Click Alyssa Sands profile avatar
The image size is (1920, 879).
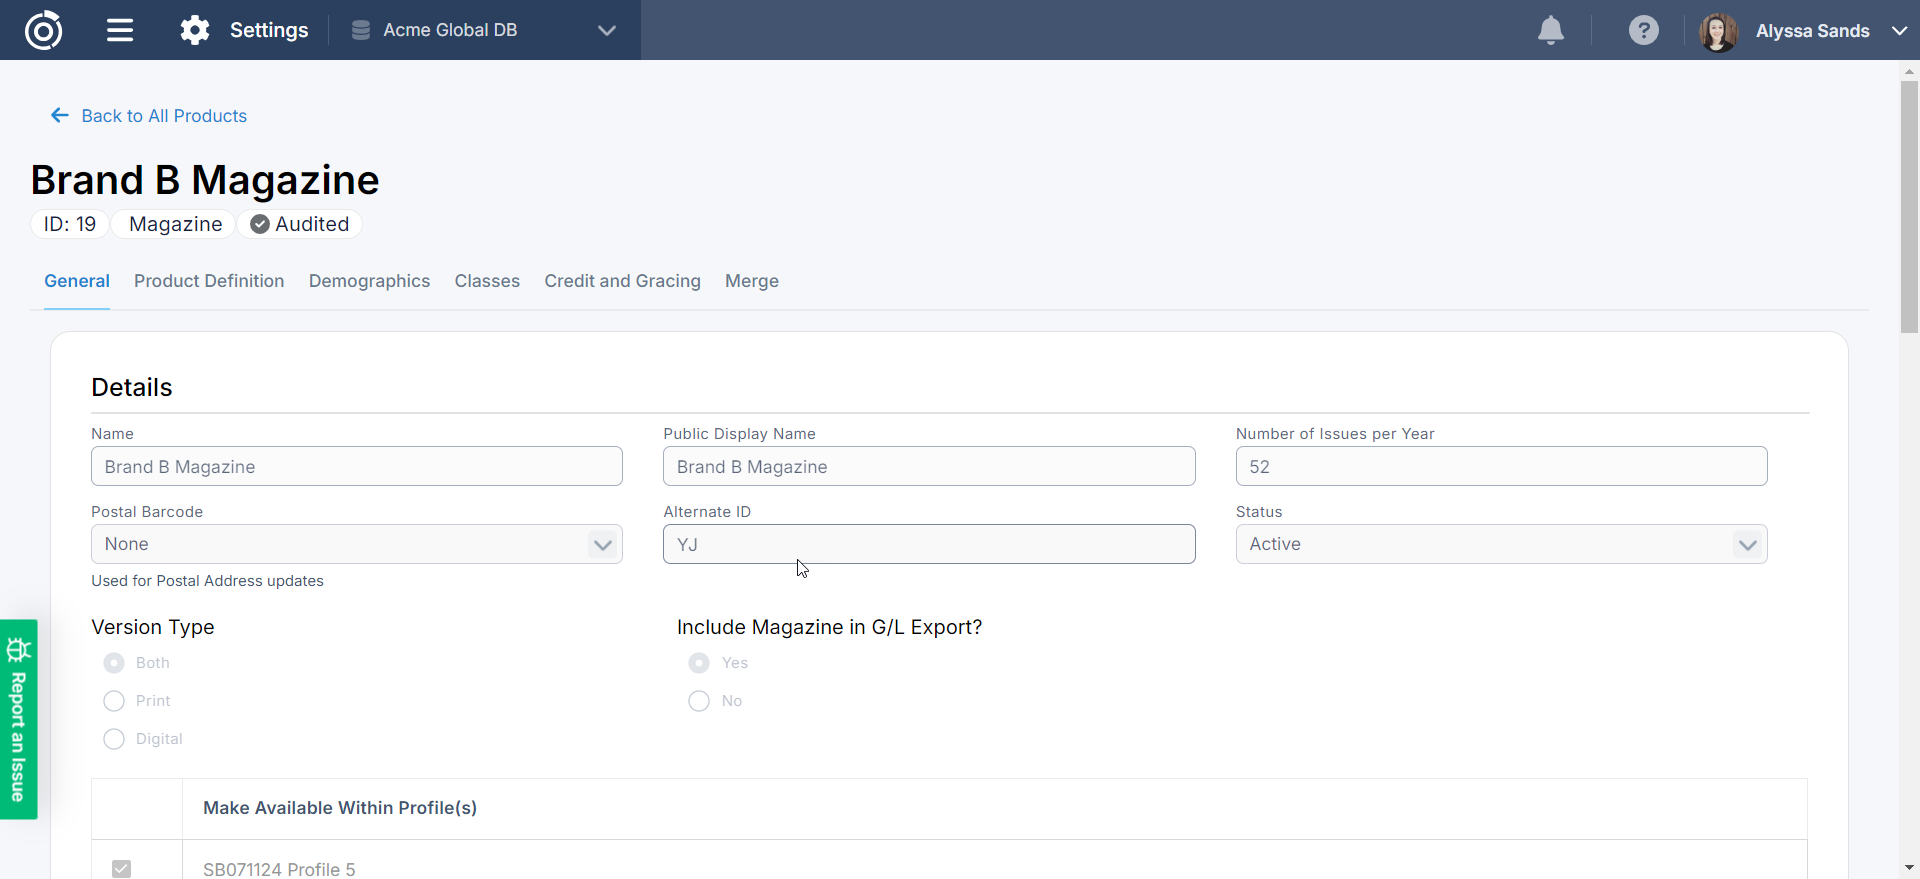tap(1718, 31)
